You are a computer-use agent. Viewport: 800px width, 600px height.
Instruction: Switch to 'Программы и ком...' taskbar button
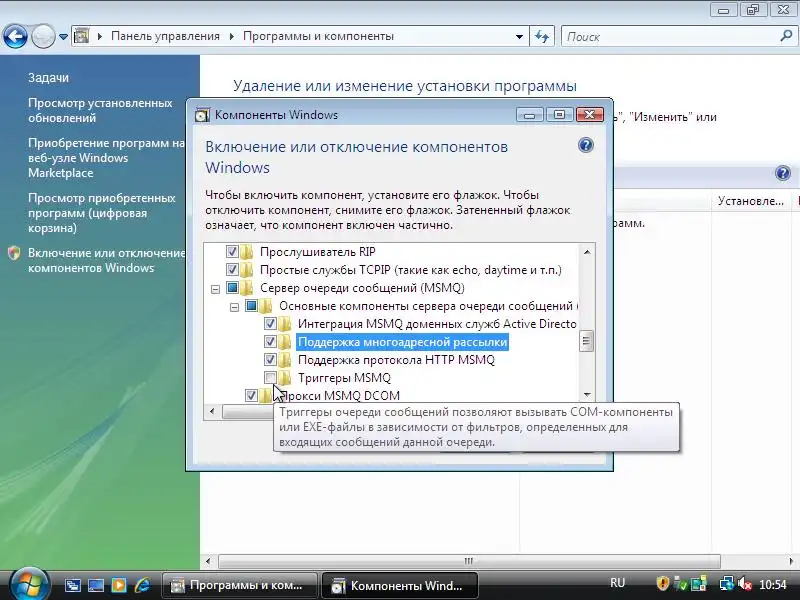(239, 585)
